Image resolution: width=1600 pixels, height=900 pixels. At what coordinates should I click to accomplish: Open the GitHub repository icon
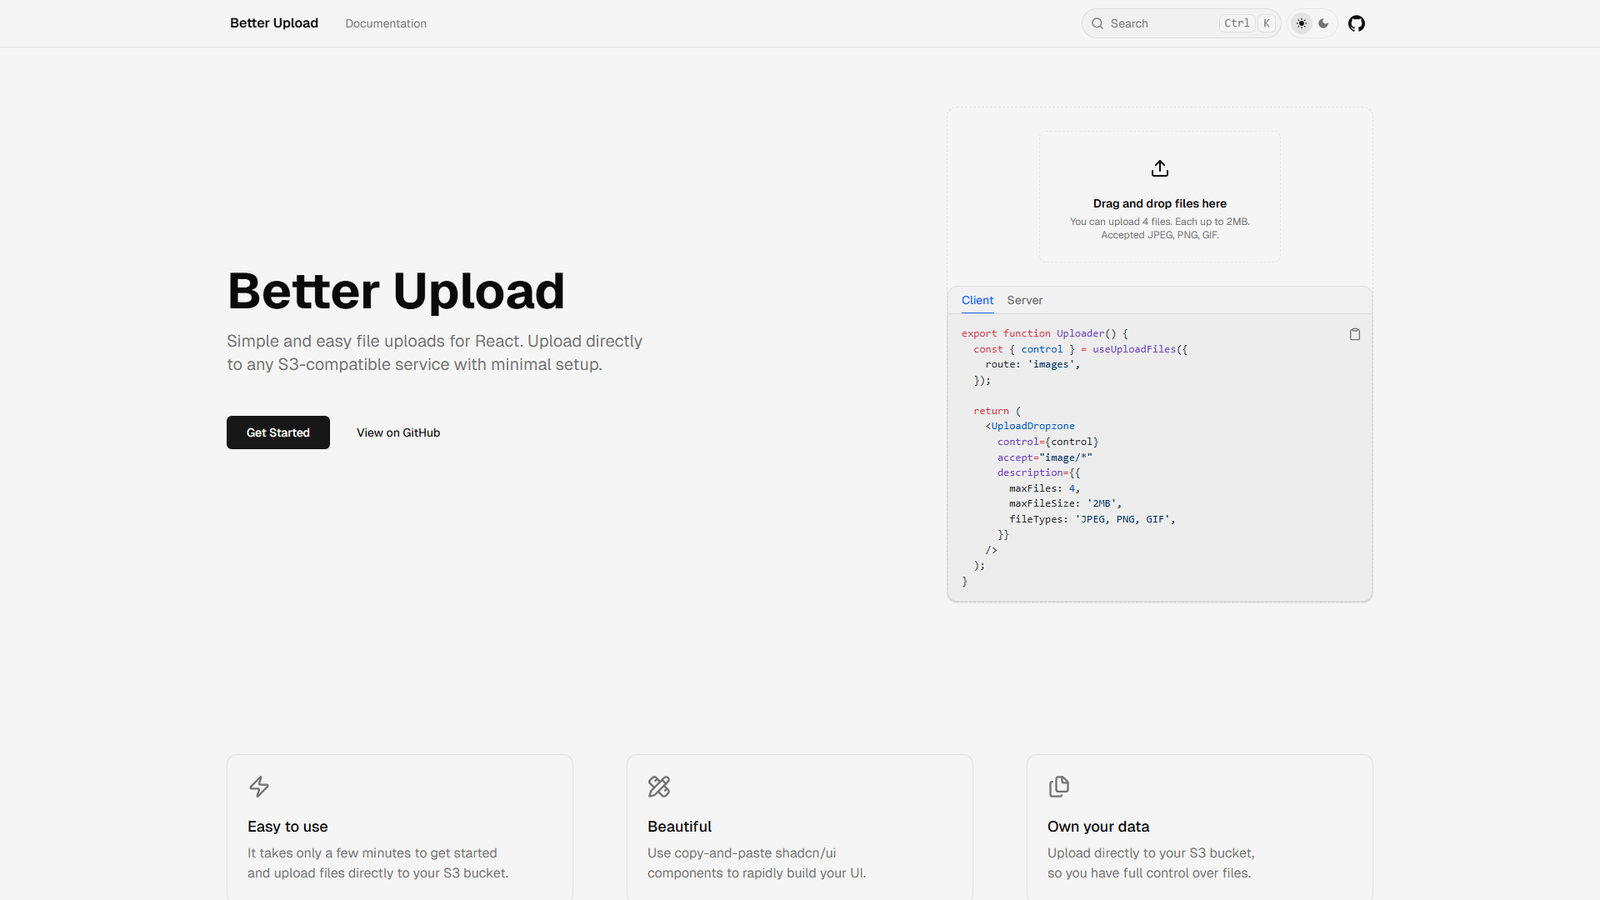click(1356, 24)
